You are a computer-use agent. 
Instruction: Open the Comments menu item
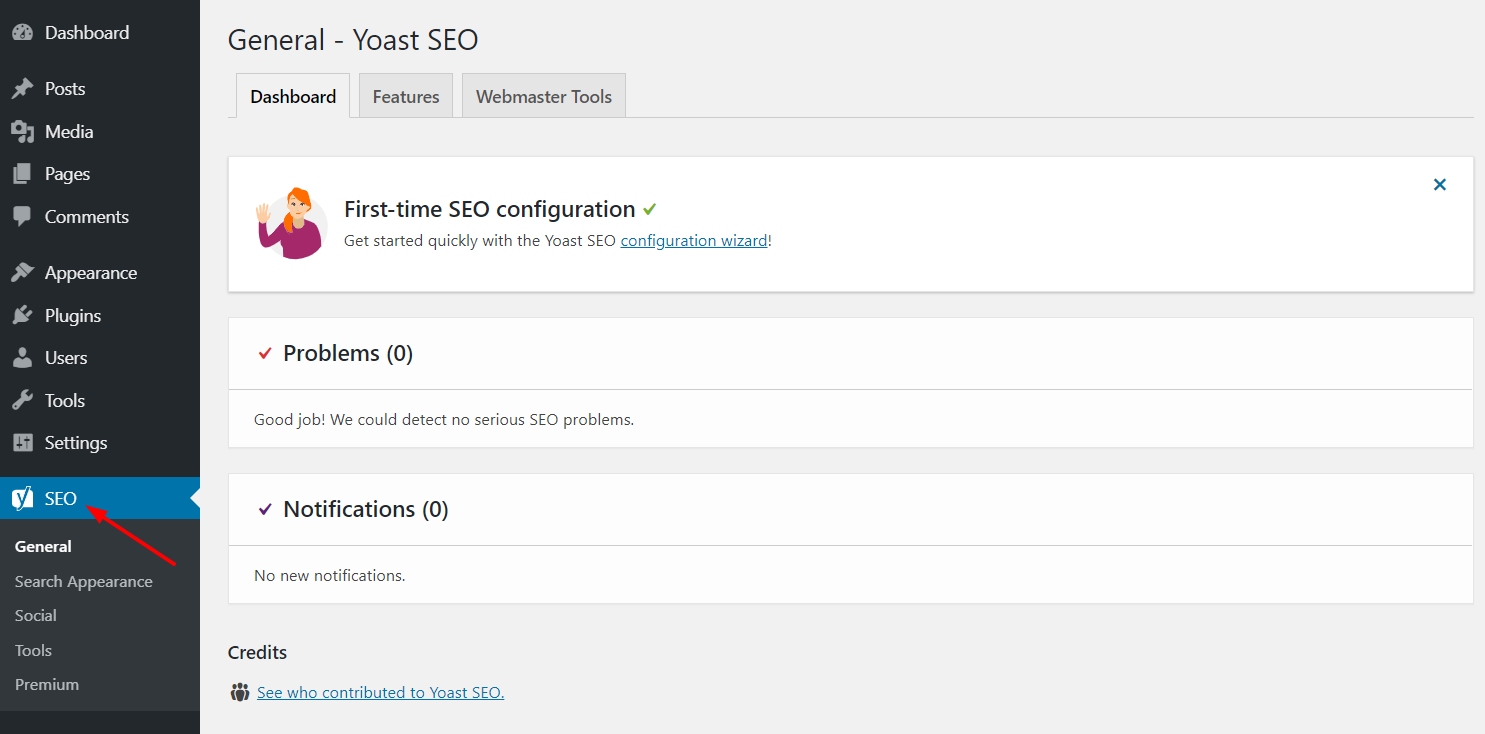(100, 216)
